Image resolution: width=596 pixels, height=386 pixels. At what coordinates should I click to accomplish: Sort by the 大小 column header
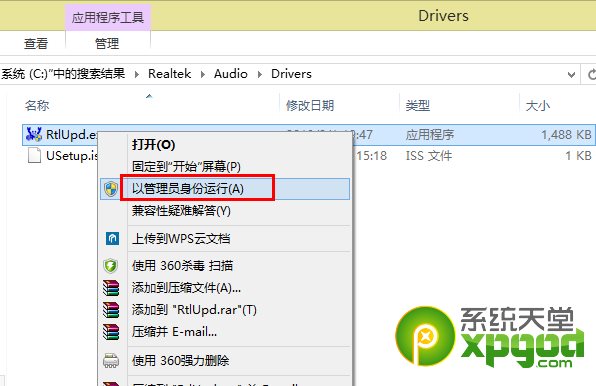click(x=537, y=105)
